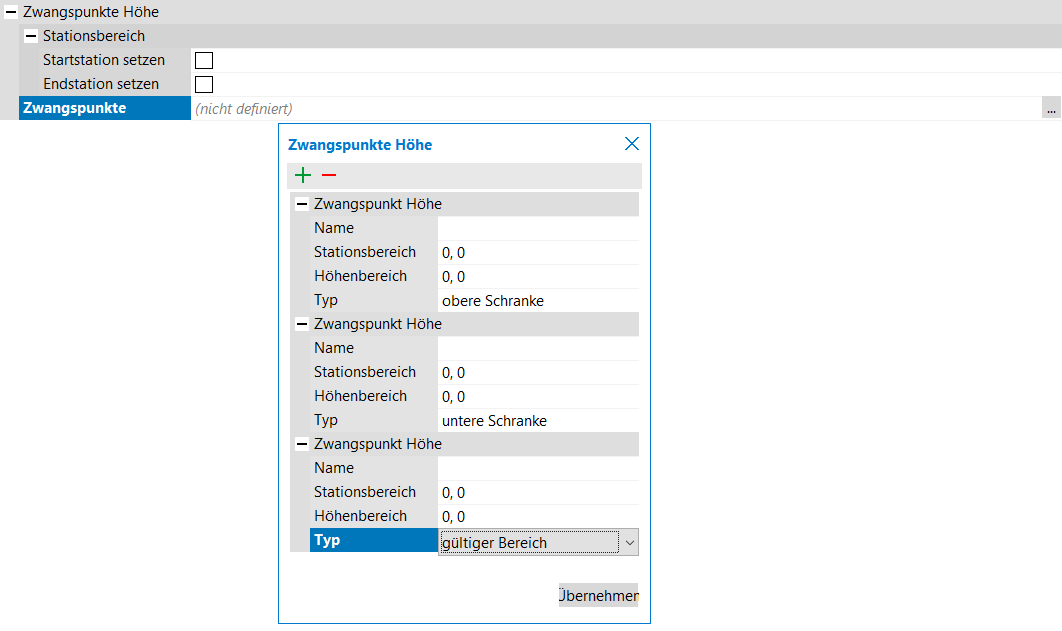Screen dimensions: 1062x631
Task: Click the third entry's Name field
Action: pos(537,469)
